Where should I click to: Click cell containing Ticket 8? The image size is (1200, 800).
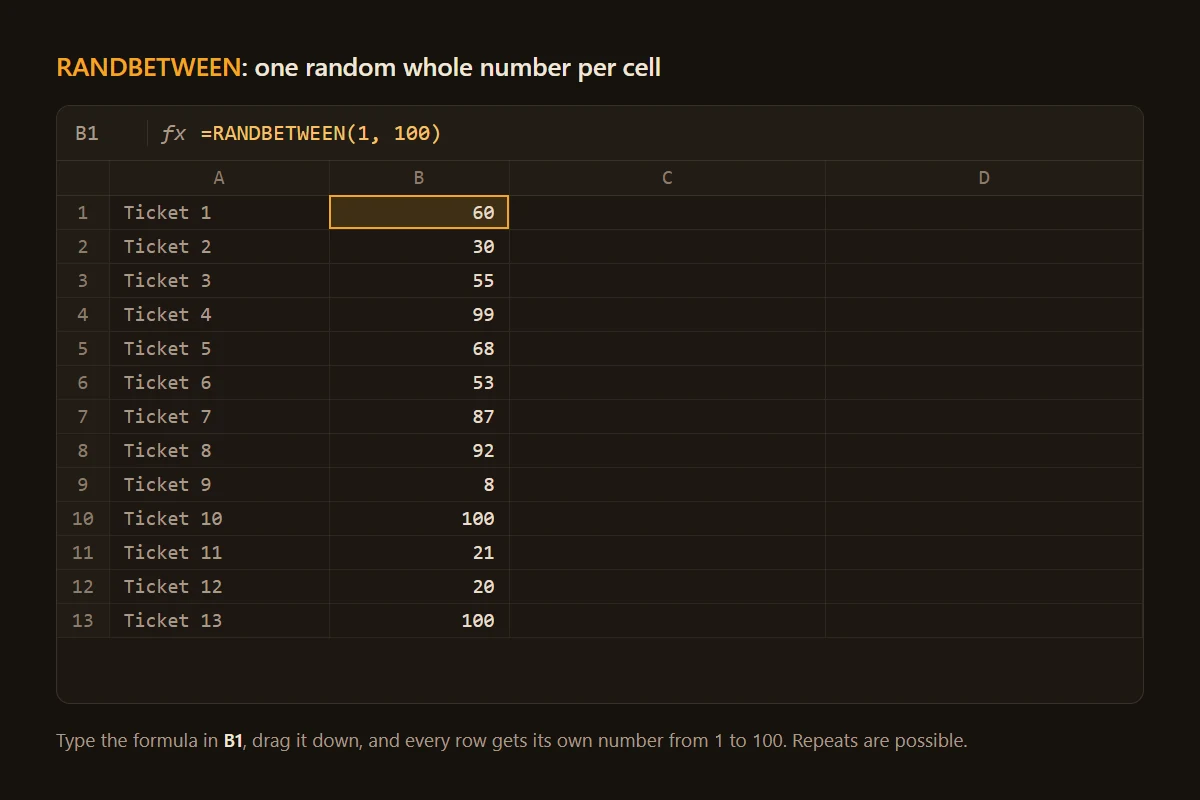219,450
